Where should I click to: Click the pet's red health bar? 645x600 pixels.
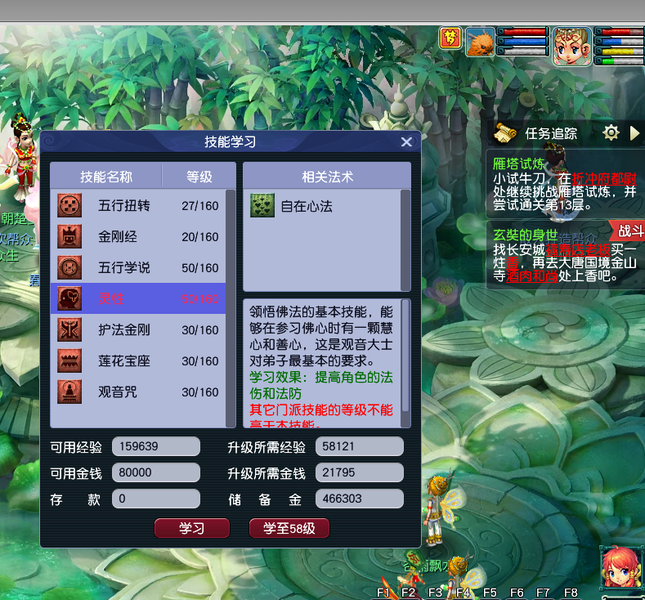(x=523, y=32)
